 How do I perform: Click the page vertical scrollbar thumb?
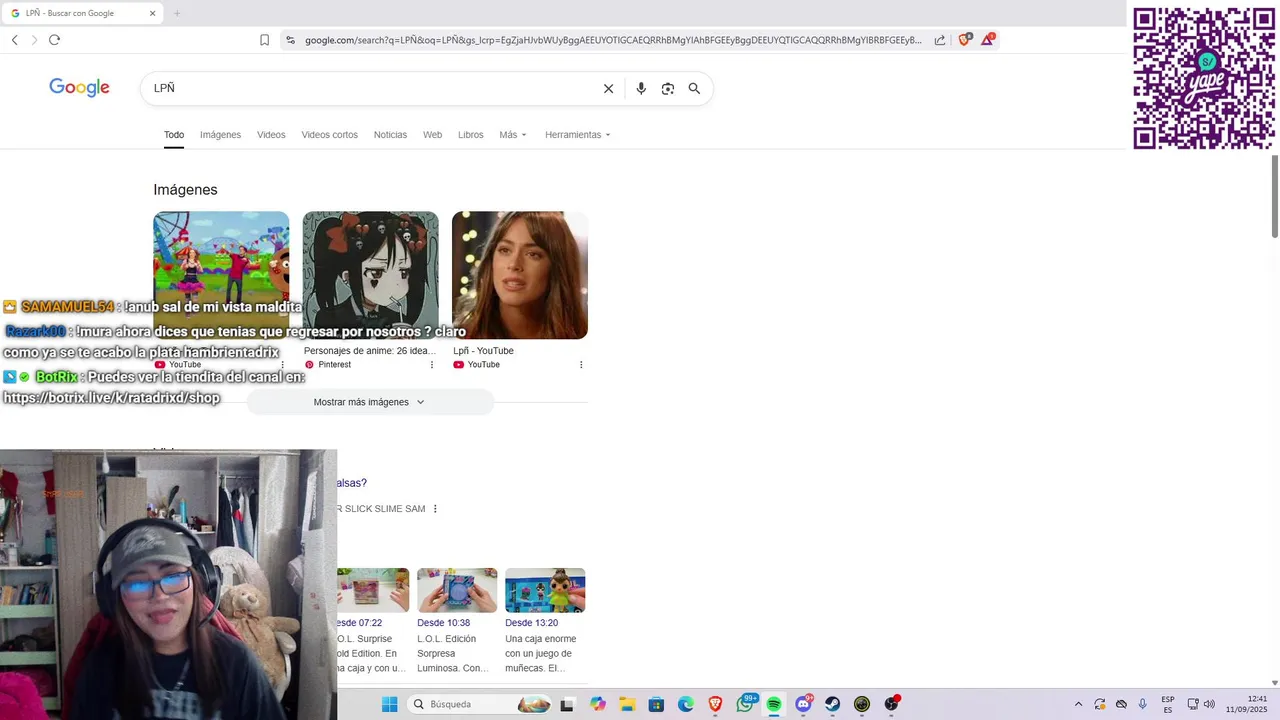click(x=1275, y=196)
